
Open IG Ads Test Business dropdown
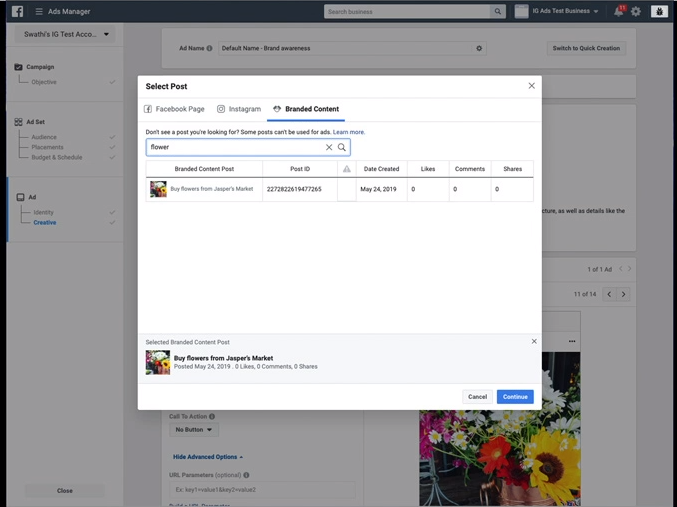(x=565, y=11)
